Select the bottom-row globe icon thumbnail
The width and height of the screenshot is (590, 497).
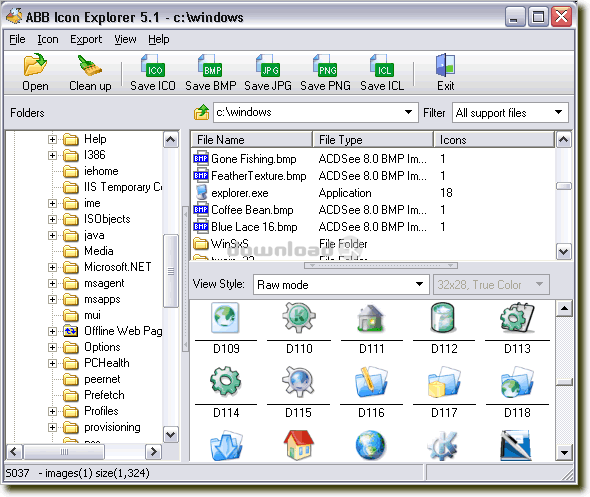(x=370, y=445)
